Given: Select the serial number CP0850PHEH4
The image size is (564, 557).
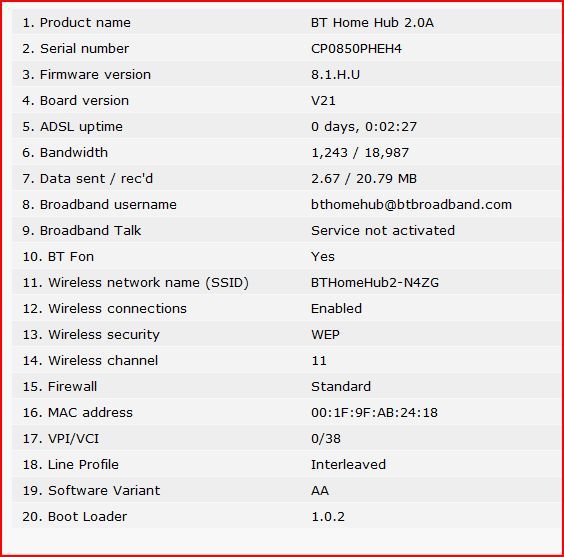Looking at the screenshot, I should (356, 49).
